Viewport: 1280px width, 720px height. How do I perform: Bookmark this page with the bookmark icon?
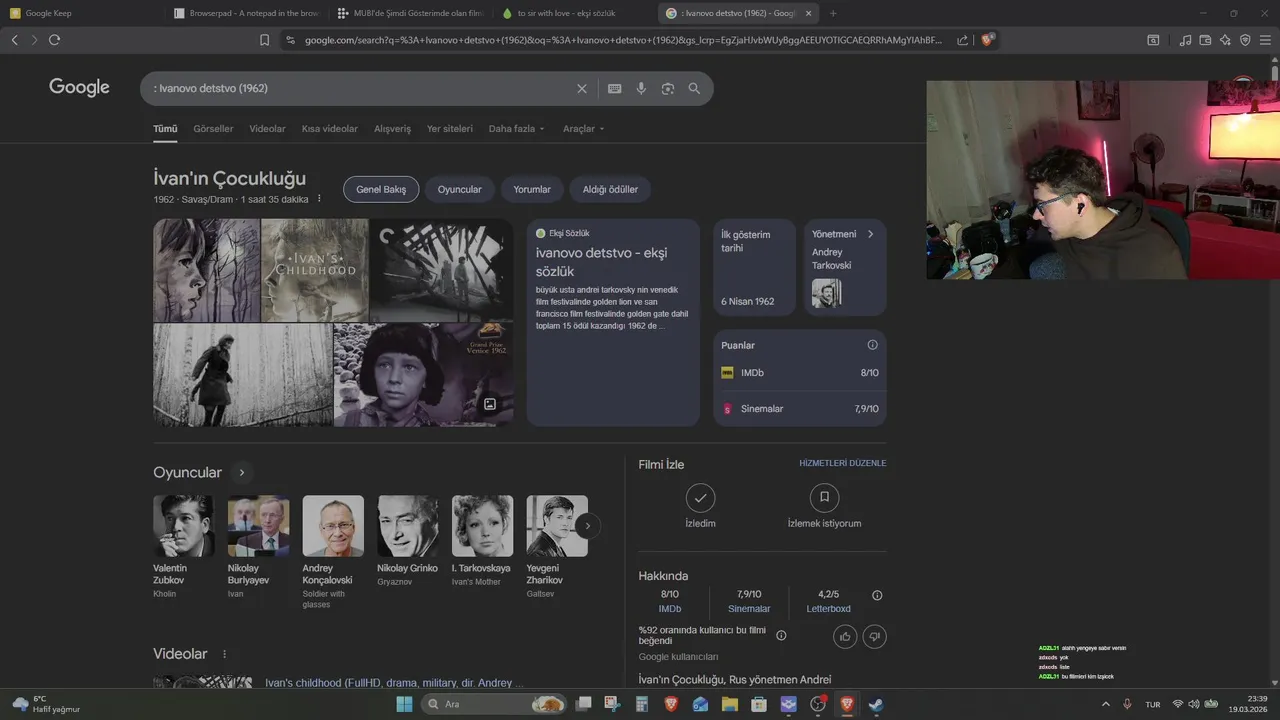click(265, 40)
